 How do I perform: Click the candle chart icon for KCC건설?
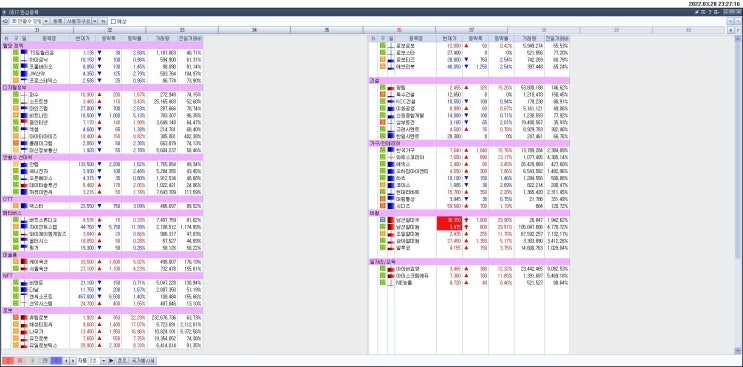click(x=391, y=101)
